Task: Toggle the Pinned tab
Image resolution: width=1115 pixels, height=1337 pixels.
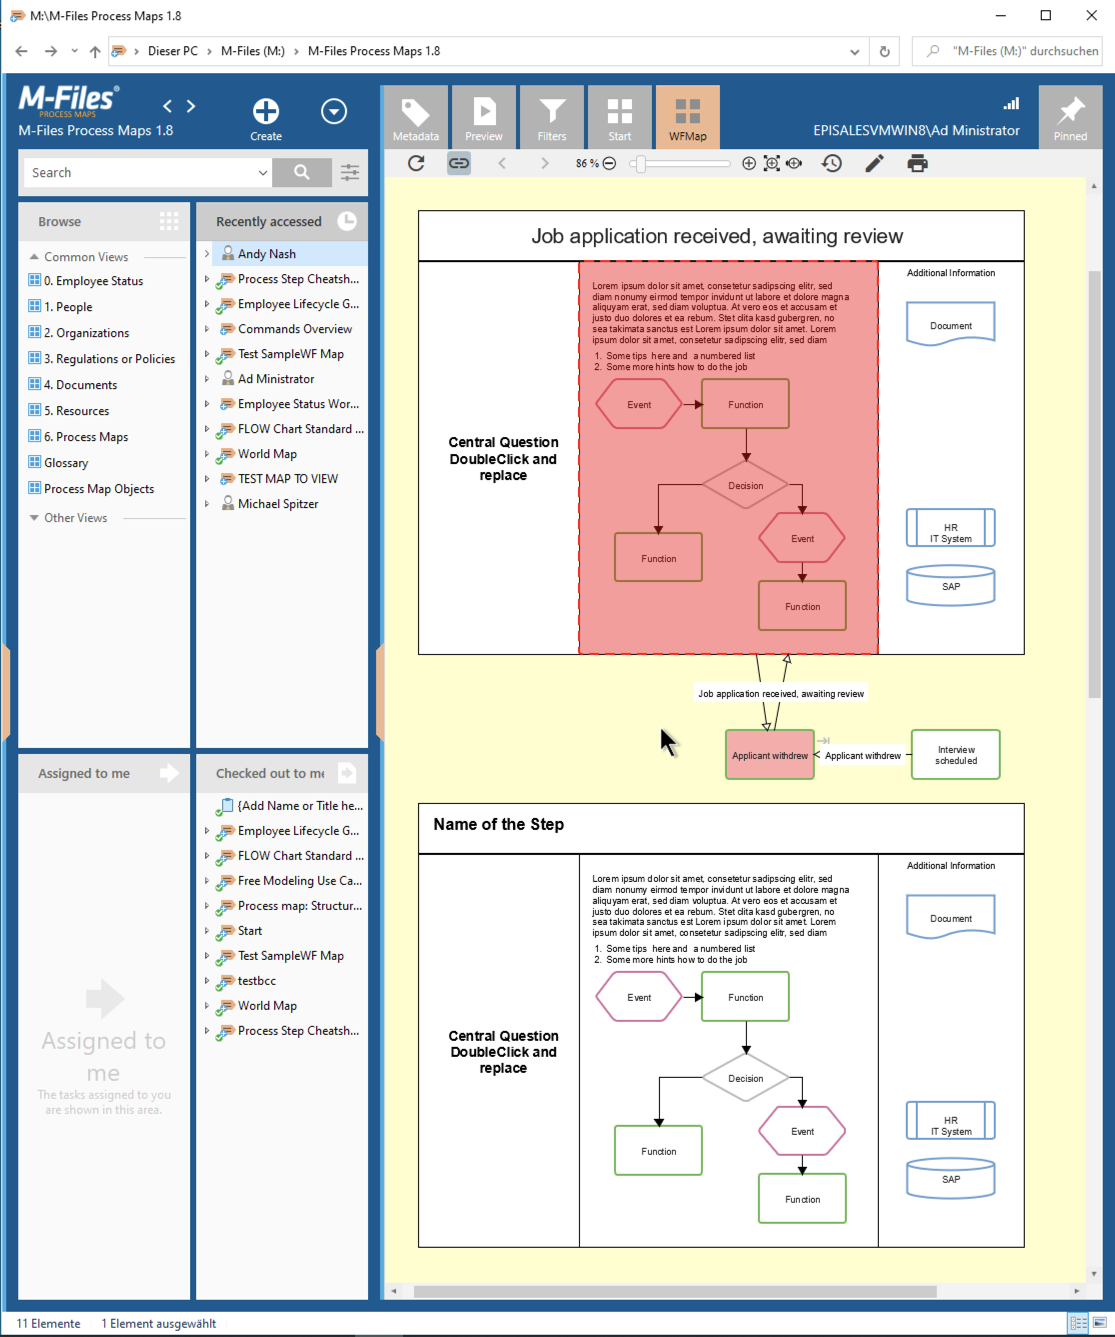Action: pyautogui.click(x=1071, y=119)
